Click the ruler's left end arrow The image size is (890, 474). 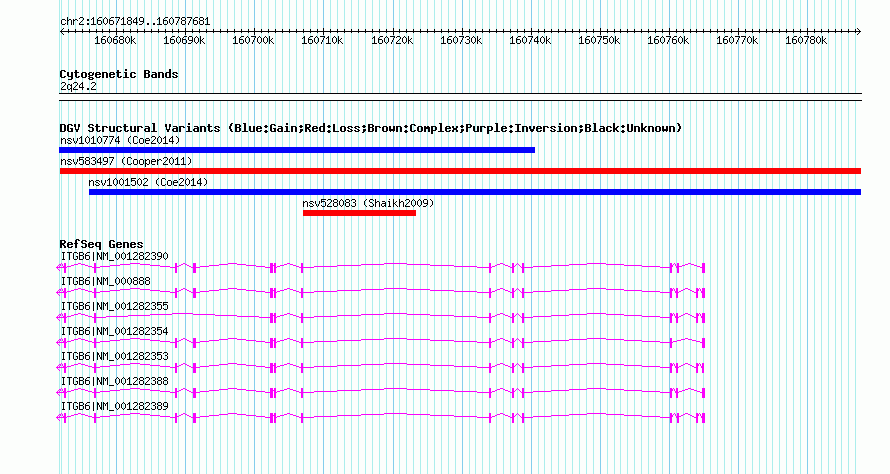tap(62, 32)
